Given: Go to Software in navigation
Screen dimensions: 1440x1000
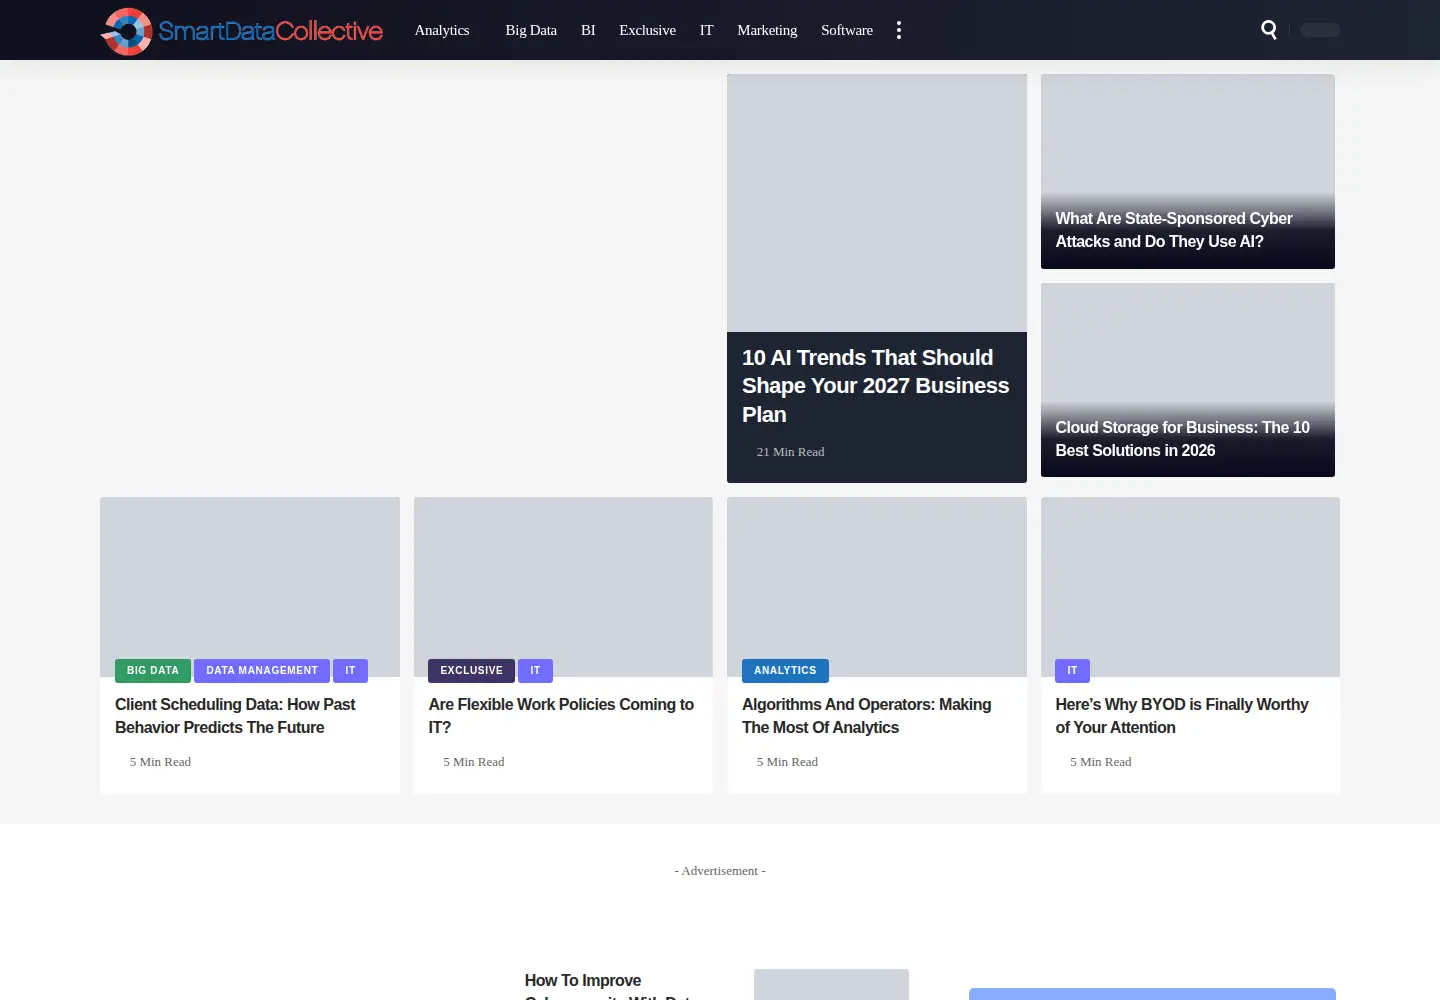Looking at the screenshot, I should click(847, 30).
